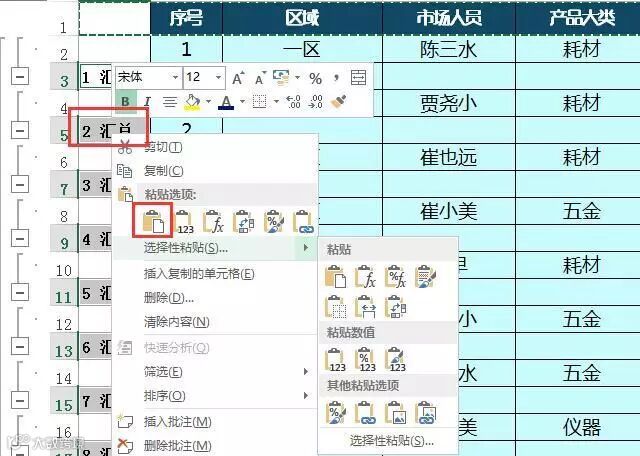640x456 pixels.
Task: Click the Linked Picture icon under 其他粘贴选项
Action: 425,412
